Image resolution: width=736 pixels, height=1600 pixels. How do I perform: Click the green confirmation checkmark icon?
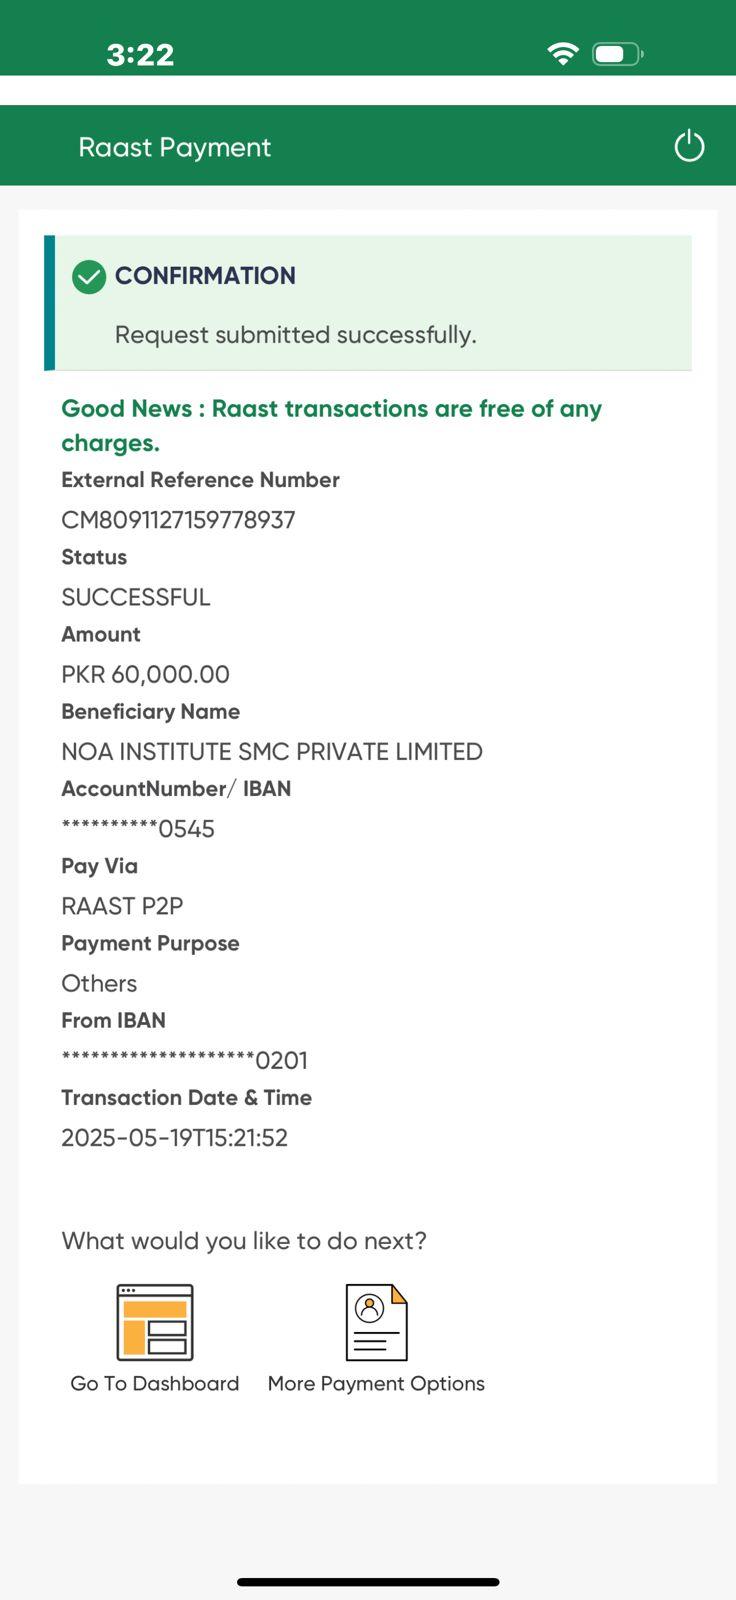[x=89, y=277]
